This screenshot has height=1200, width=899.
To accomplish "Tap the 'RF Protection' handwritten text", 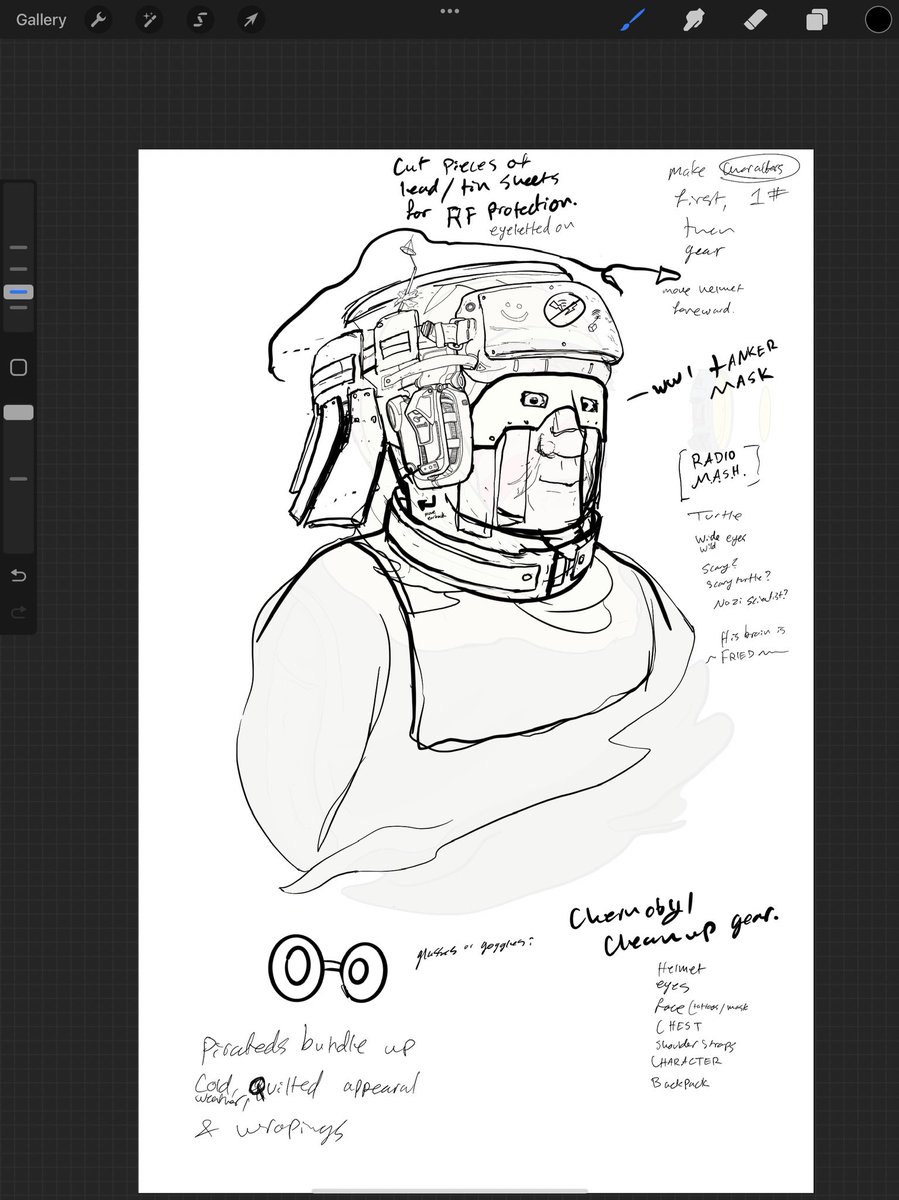I will [x=513, y=211].
